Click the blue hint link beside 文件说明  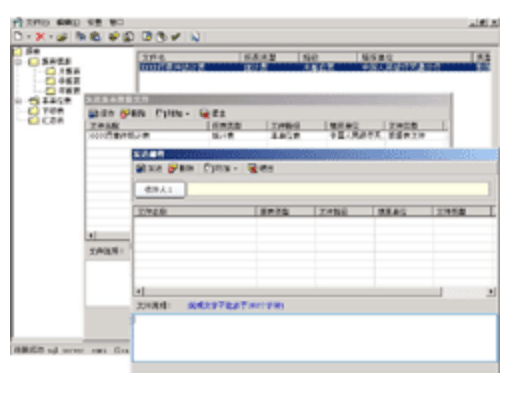tap(236, 305)
